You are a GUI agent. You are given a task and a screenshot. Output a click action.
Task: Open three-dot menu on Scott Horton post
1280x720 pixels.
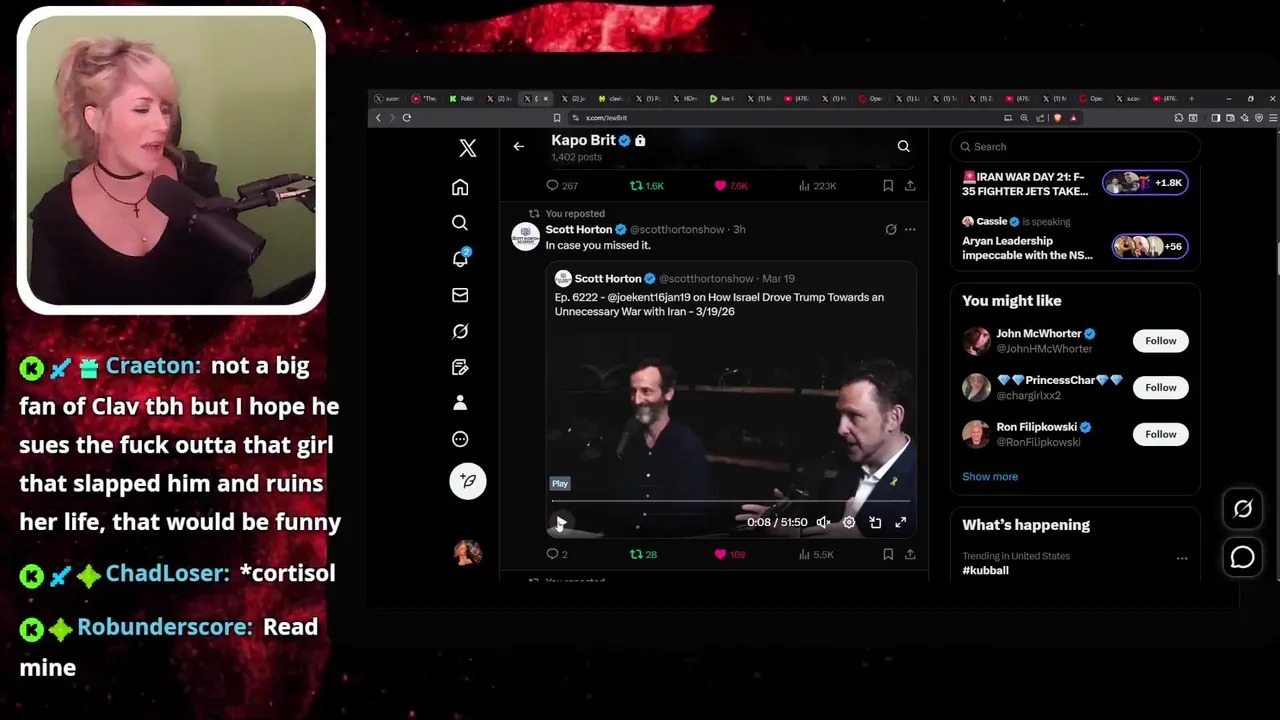910,229
